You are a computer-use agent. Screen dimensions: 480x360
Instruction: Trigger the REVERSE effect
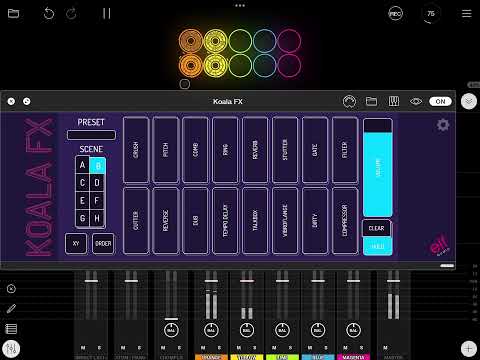166,221
